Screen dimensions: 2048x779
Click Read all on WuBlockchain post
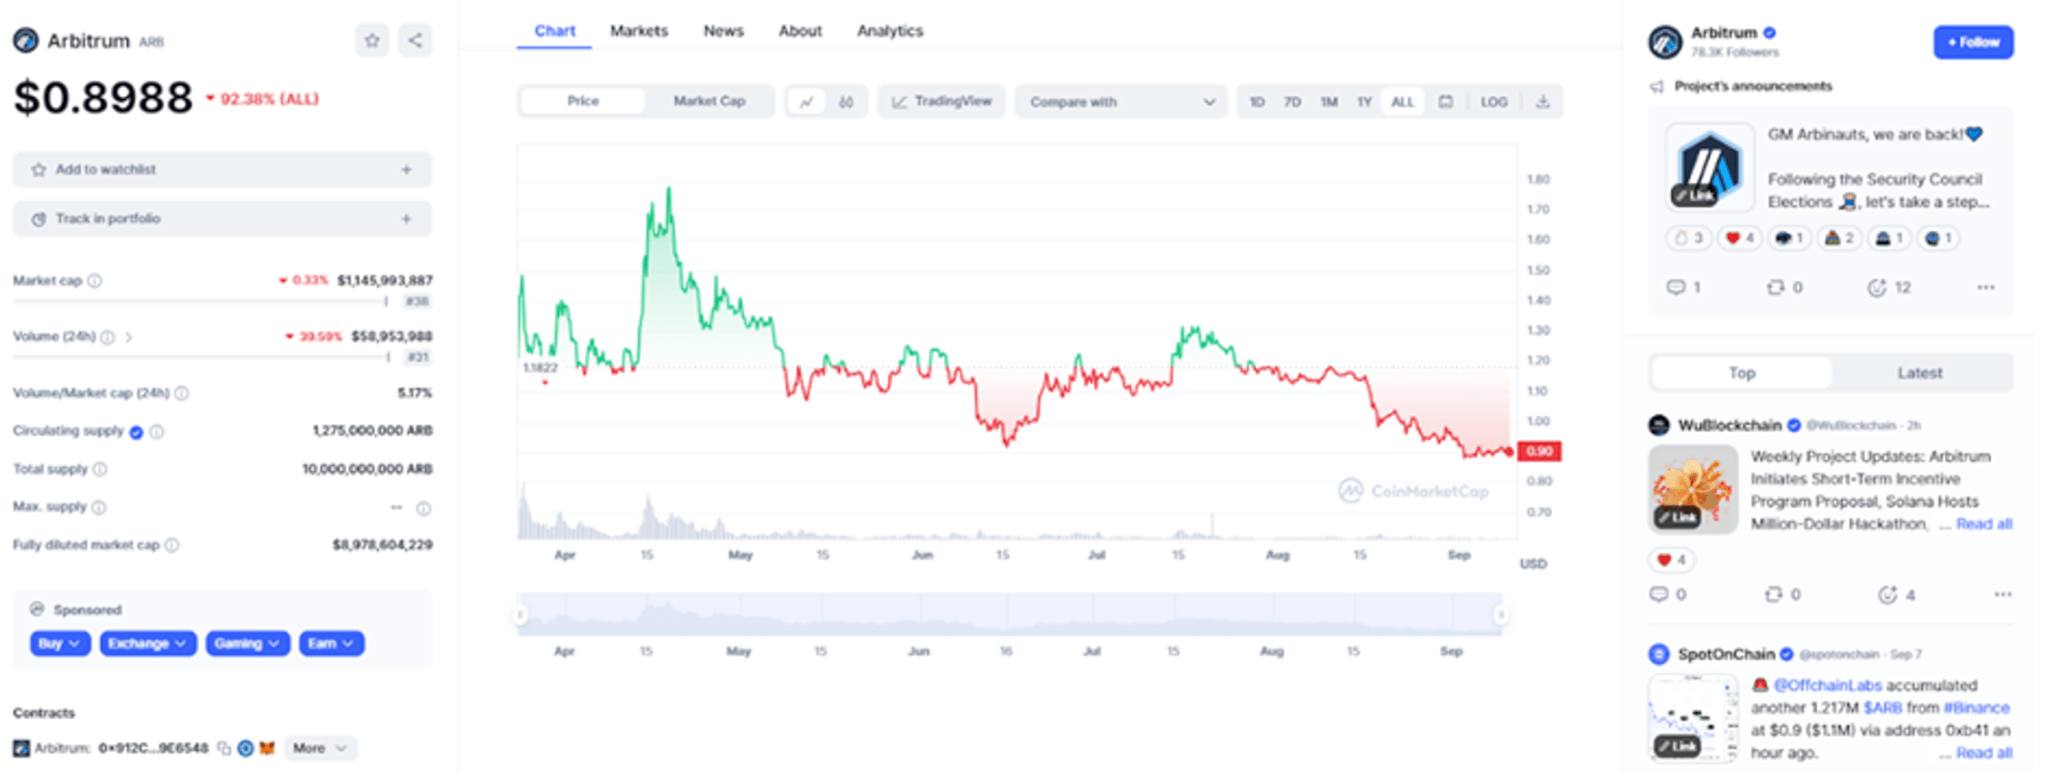pos(1984,524)
